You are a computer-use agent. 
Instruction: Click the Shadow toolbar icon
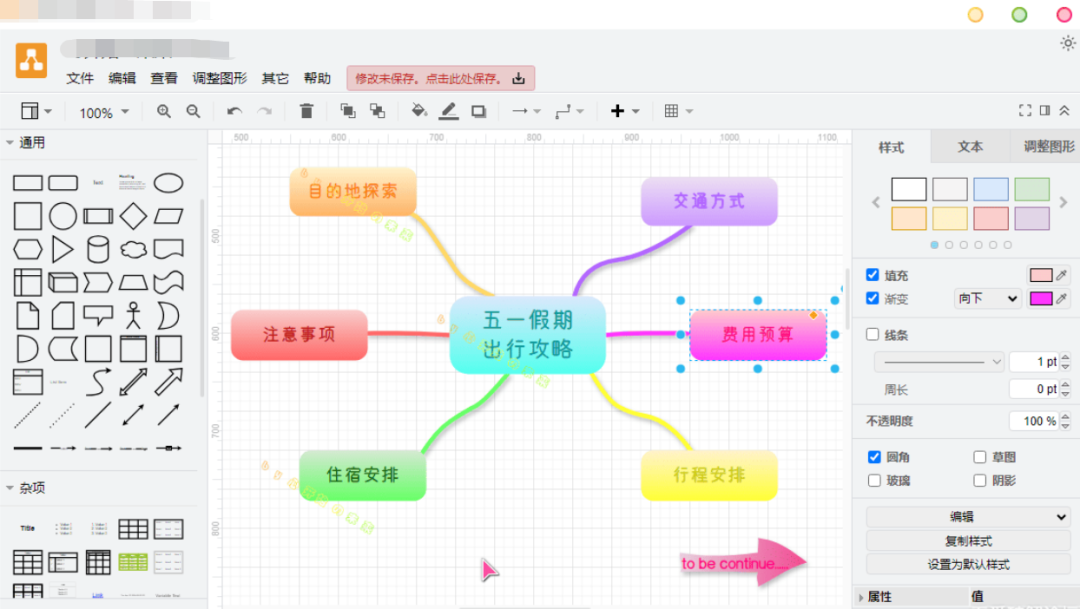[x=478, y=110]
